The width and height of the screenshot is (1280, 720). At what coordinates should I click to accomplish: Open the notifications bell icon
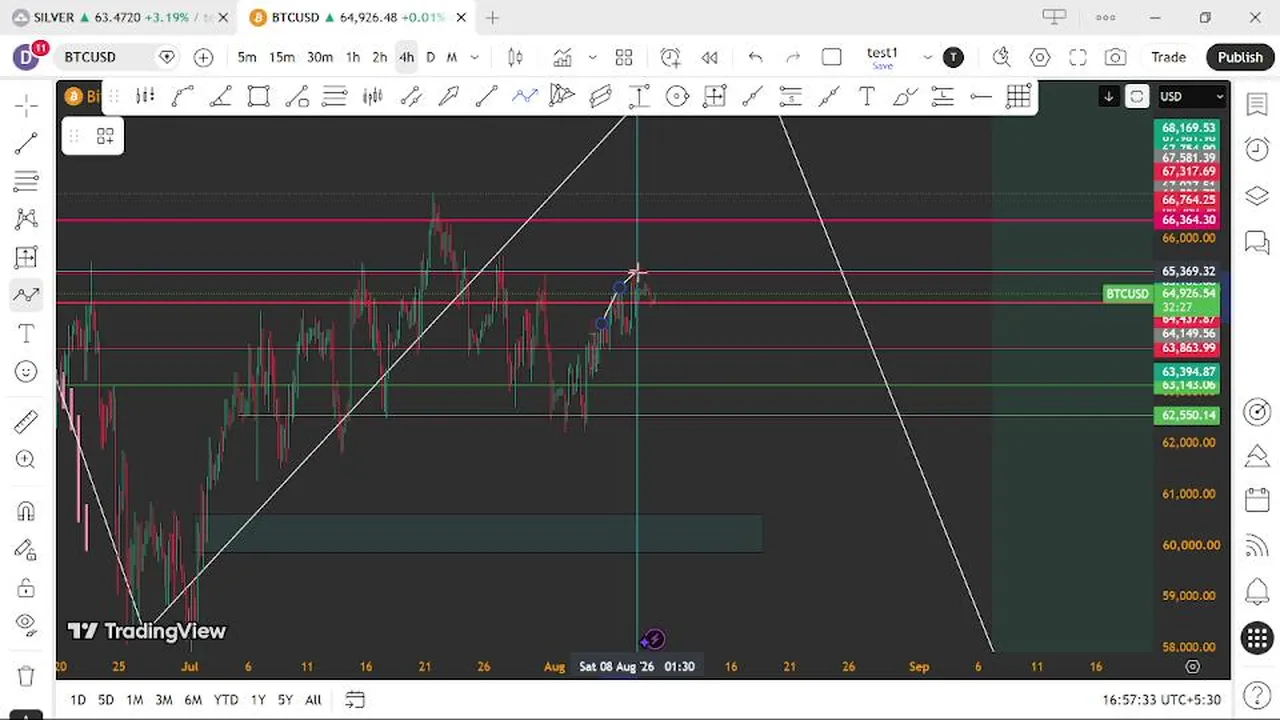pos(1257,591)
